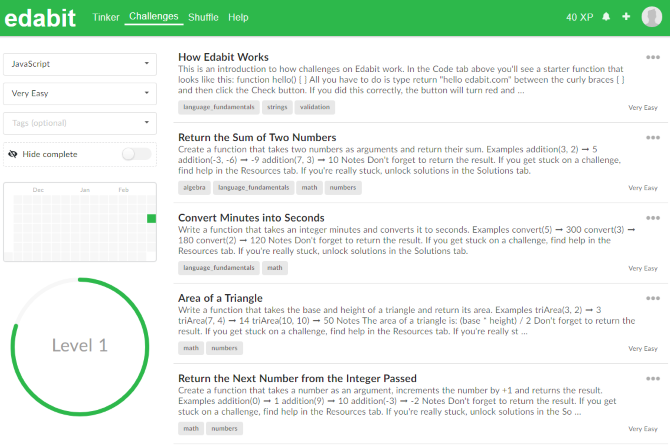670x446 pixels.
Task: Open the Tags (optional) dropdown
Action: click(80, 123)
